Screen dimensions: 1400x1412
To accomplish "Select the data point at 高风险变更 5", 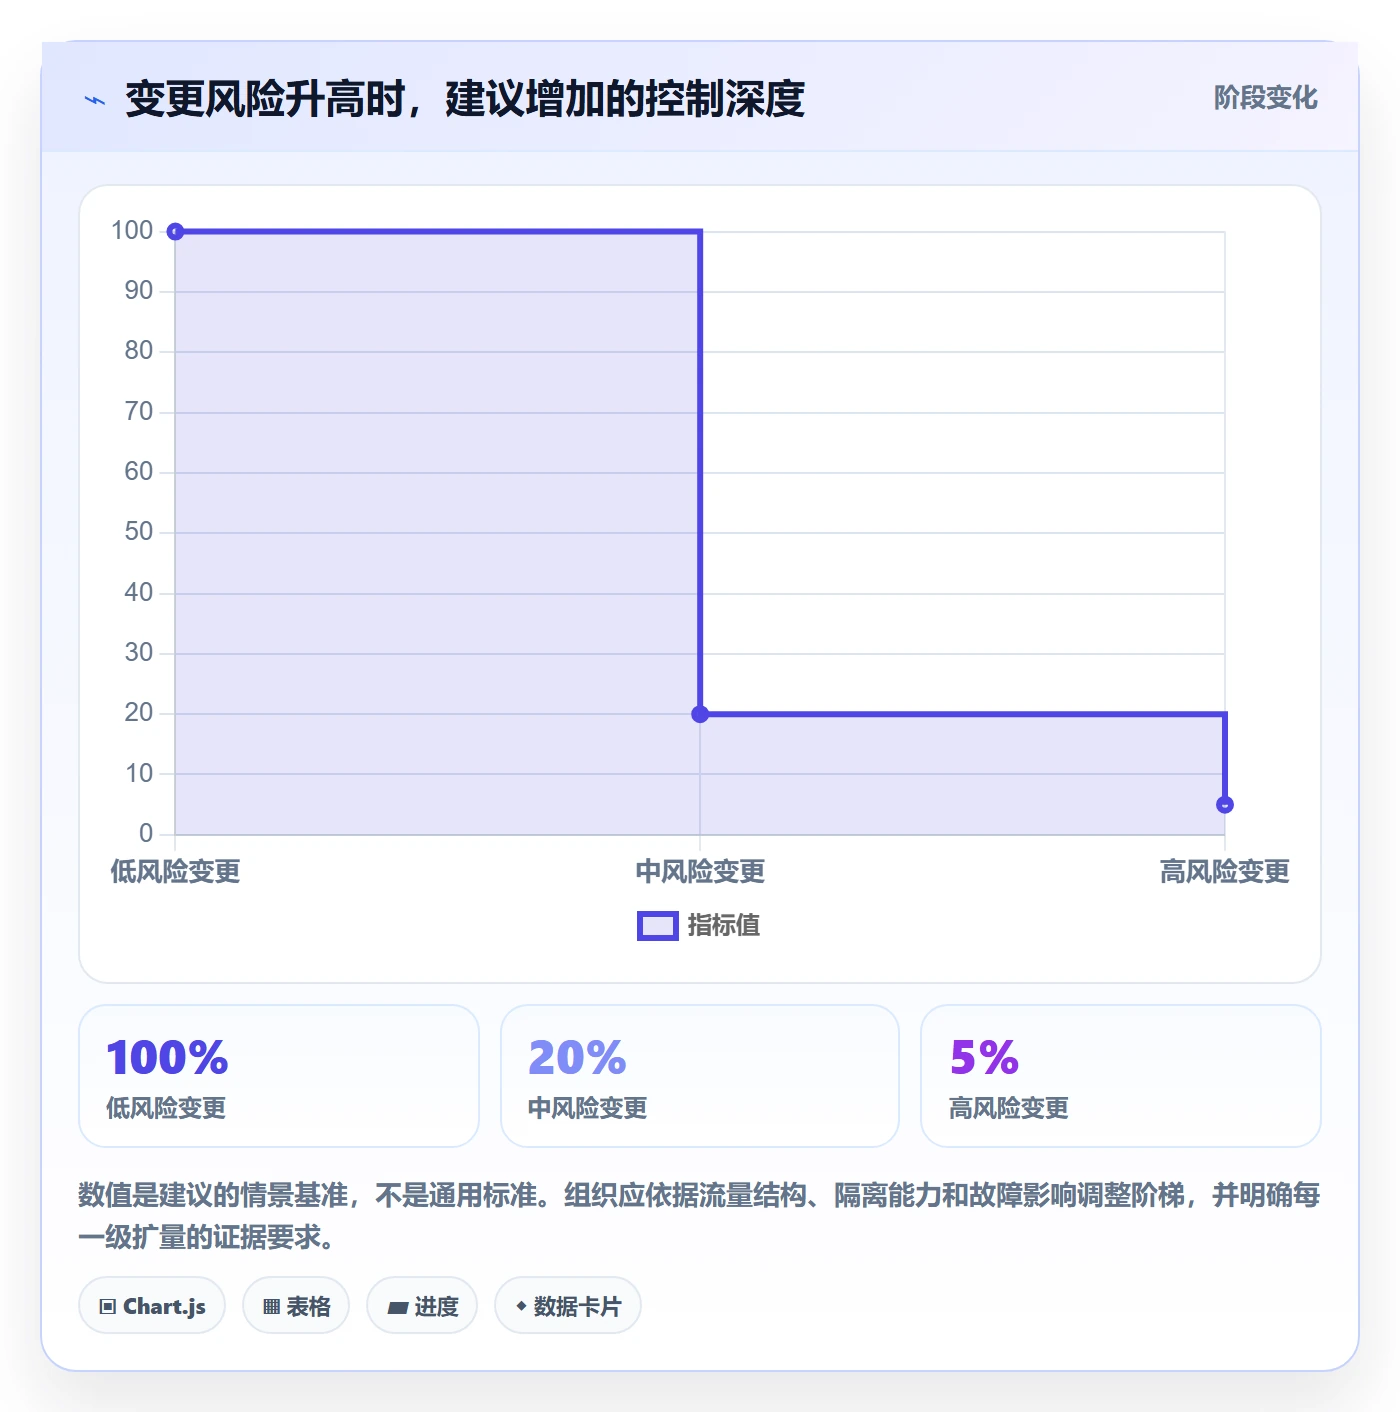I will point(1225,805).
